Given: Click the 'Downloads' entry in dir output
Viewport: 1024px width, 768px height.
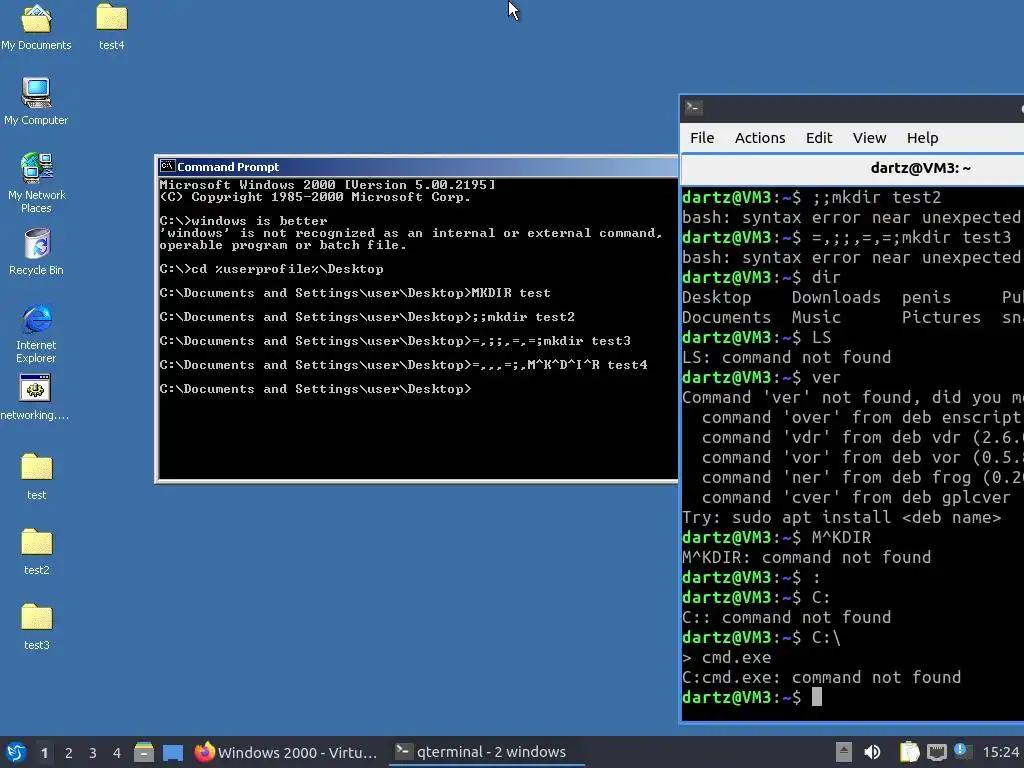Looking at the screenshot, I should point(836,297).
